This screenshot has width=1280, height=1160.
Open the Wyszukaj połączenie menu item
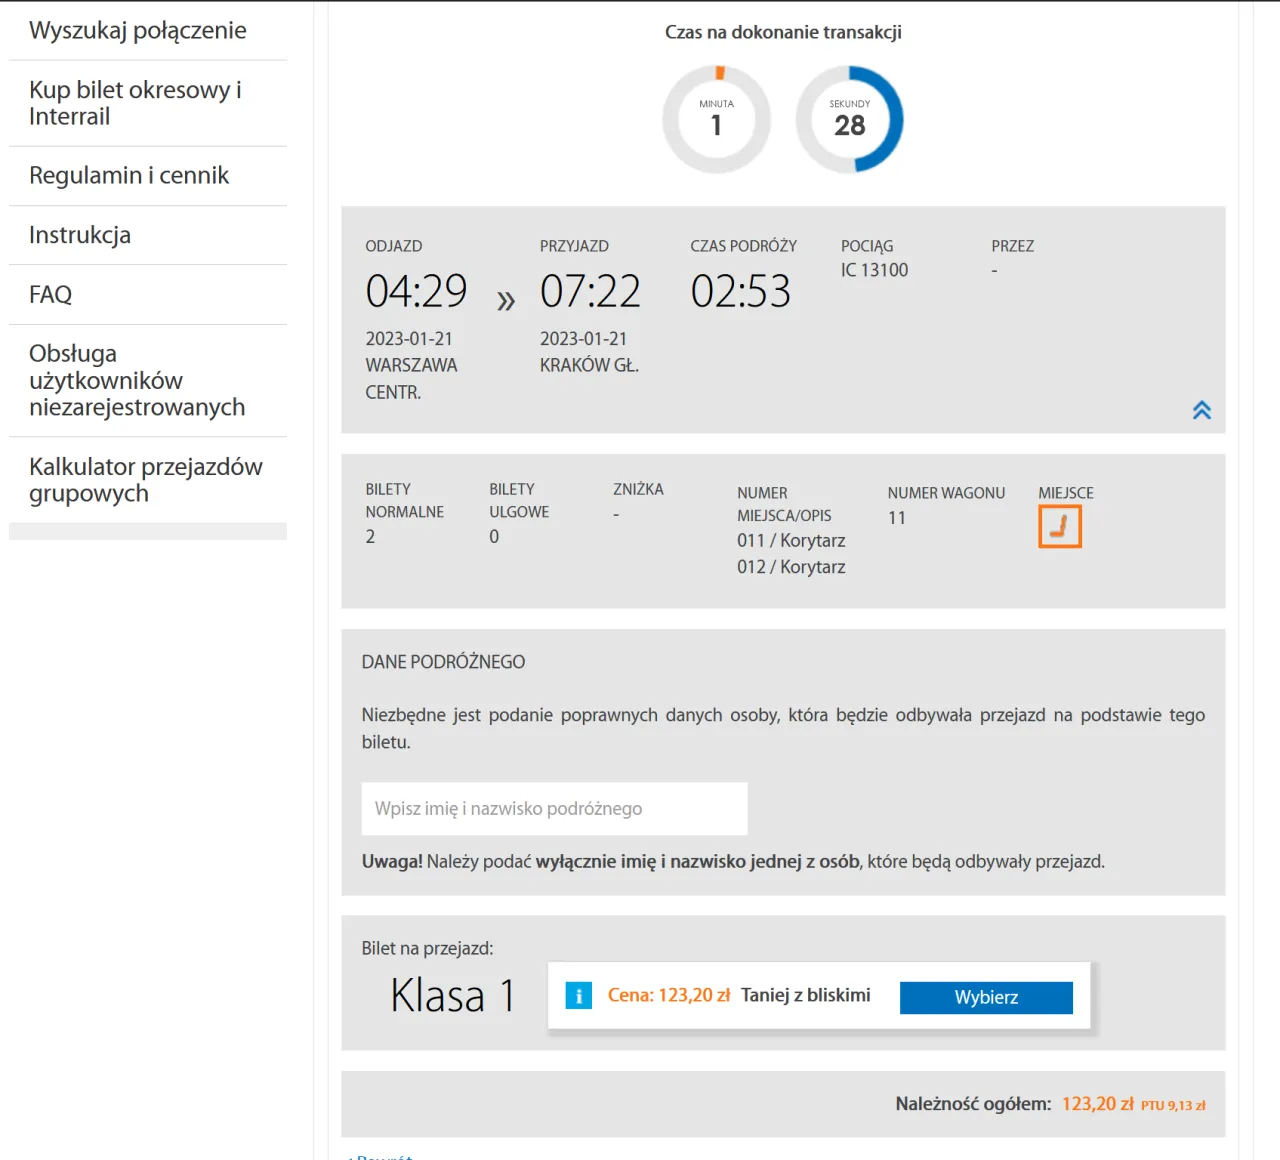click(x=138, y=31)
